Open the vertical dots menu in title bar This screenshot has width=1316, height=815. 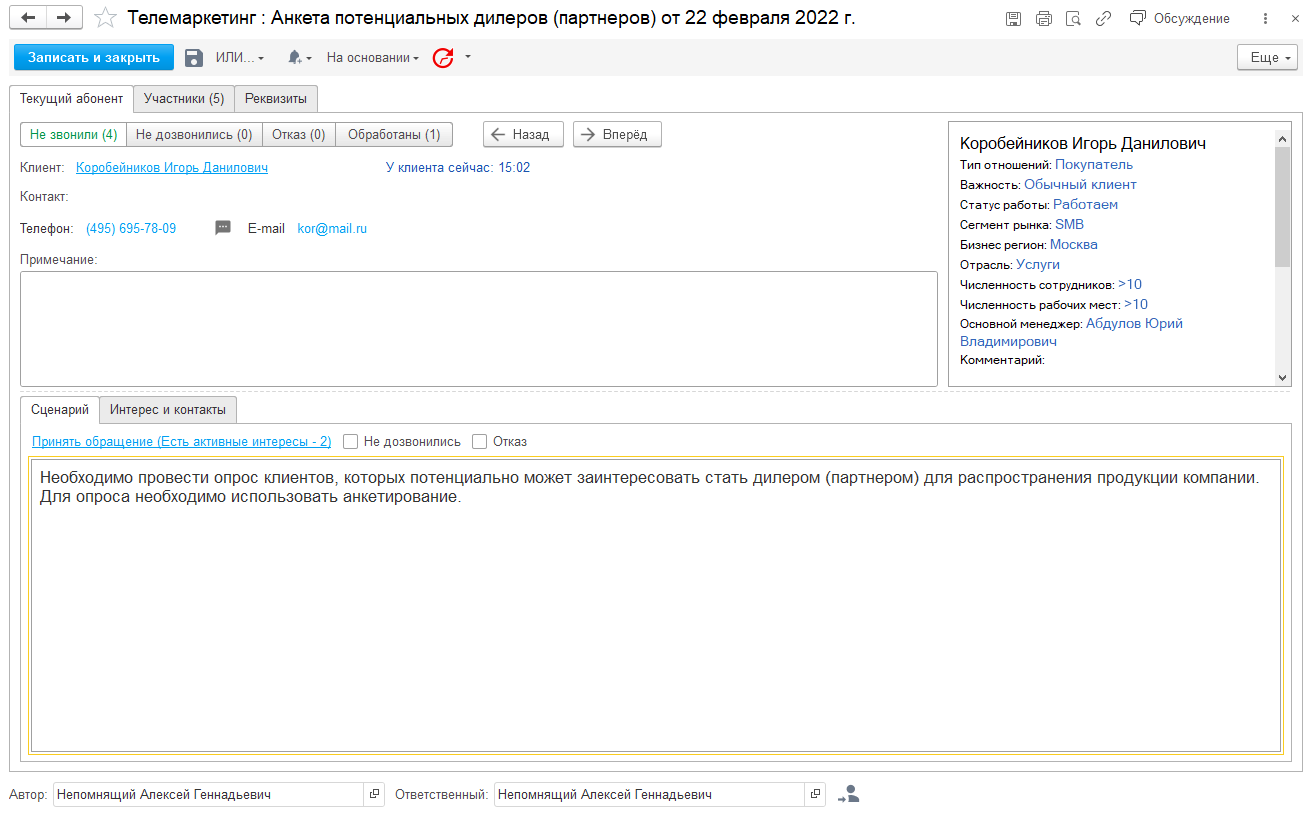[1267, 19]
